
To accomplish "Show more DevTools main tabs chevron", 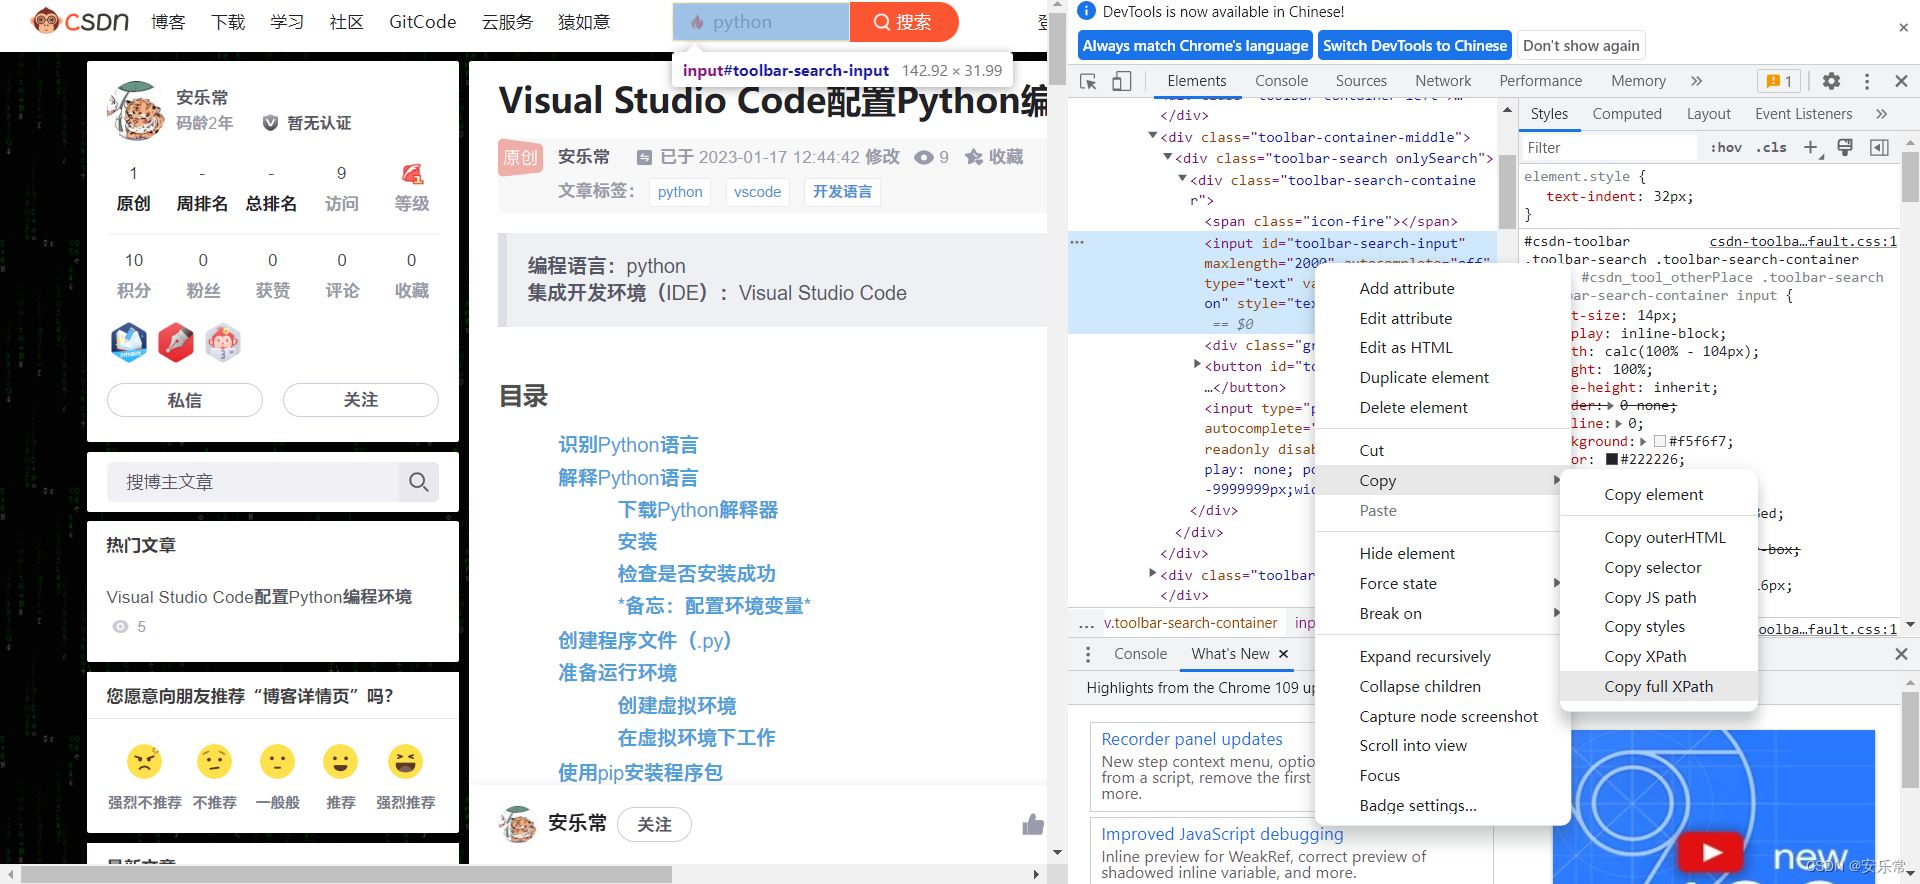I will (1696, 81).
